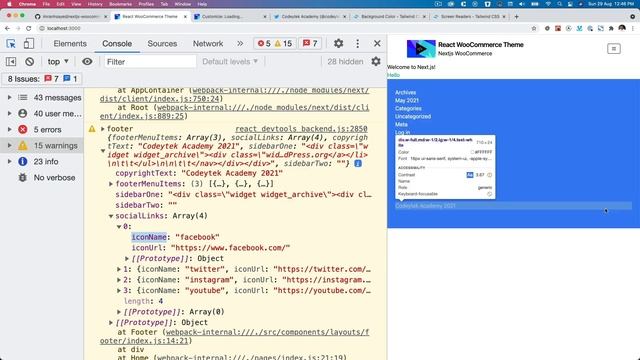This screenshot has height=360, width=640.
Task: Hide the console sidebar
Action: (x=11, y=62)
